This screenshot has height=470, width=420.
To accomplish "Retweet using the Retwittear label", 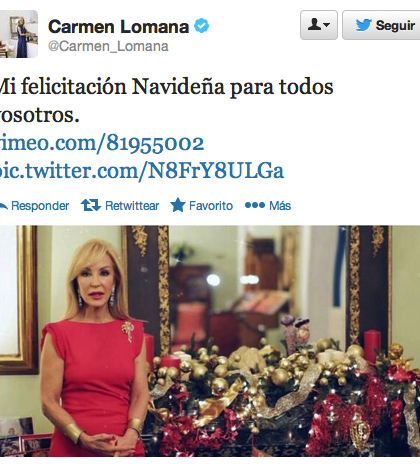I will (132, 206).
